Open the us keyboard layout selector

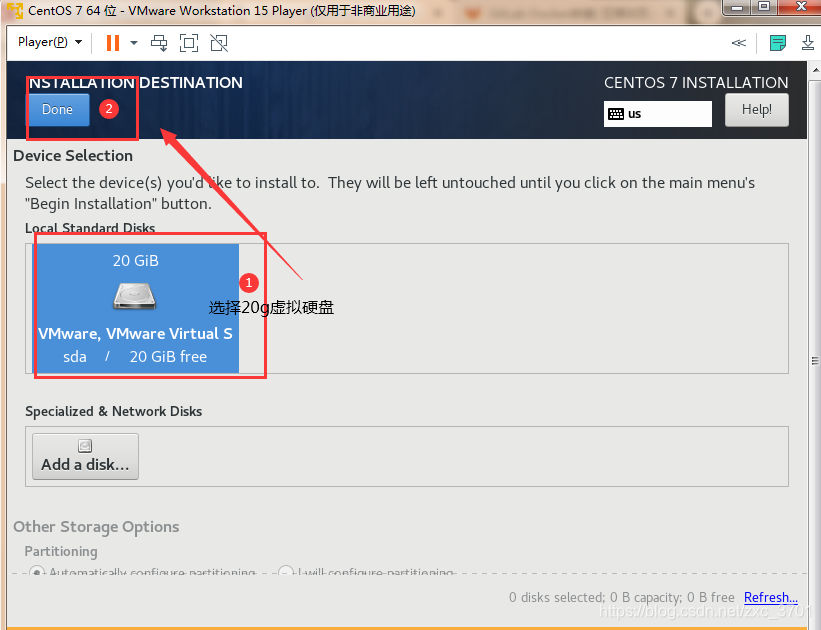pyautogui.click(x=658, y=114)
